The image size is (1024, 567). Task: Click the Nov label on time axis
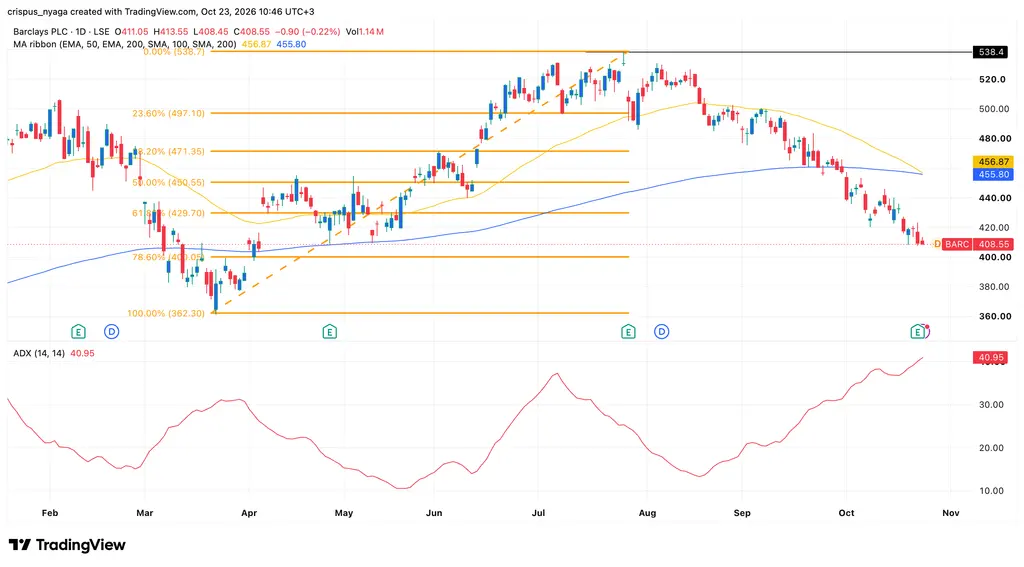pos(951,513)
